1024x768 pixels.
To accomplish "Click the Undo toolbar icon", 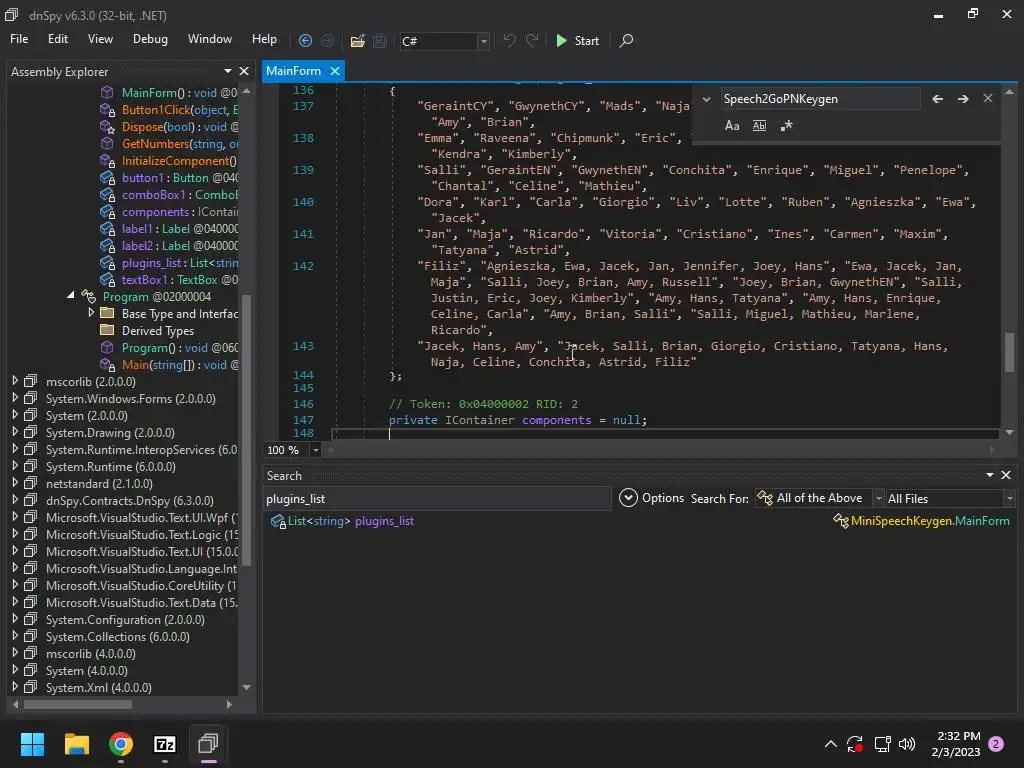I will point(509,40).
